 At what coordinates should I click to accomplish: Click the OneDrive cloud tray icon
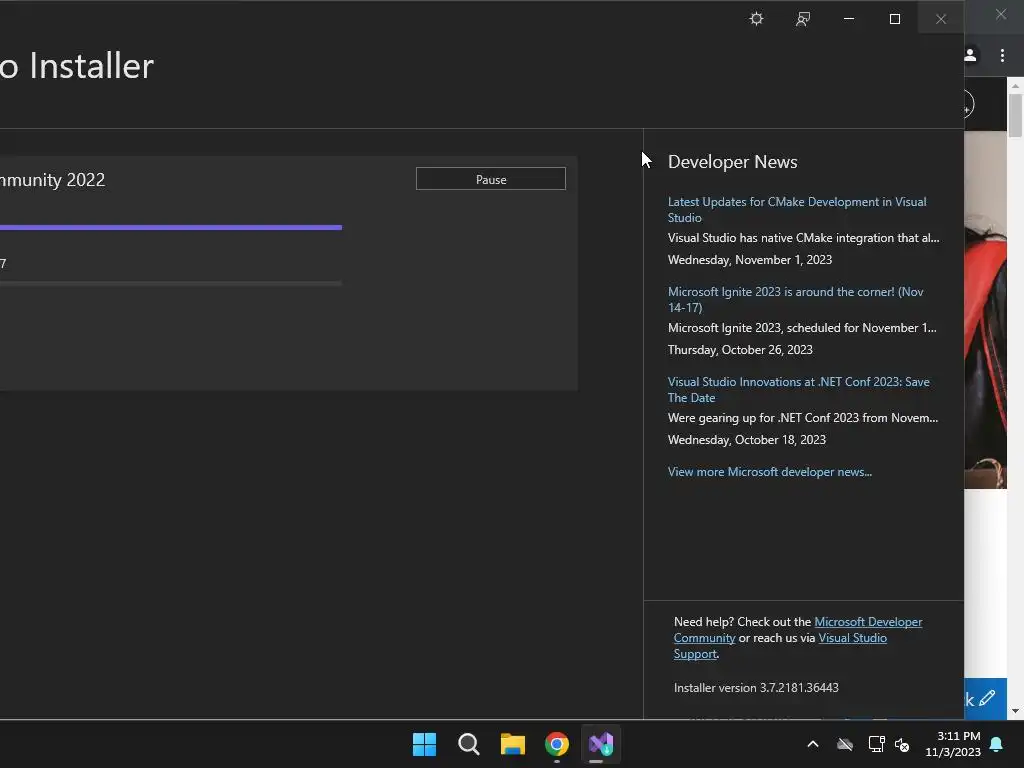tap(845, 744)
